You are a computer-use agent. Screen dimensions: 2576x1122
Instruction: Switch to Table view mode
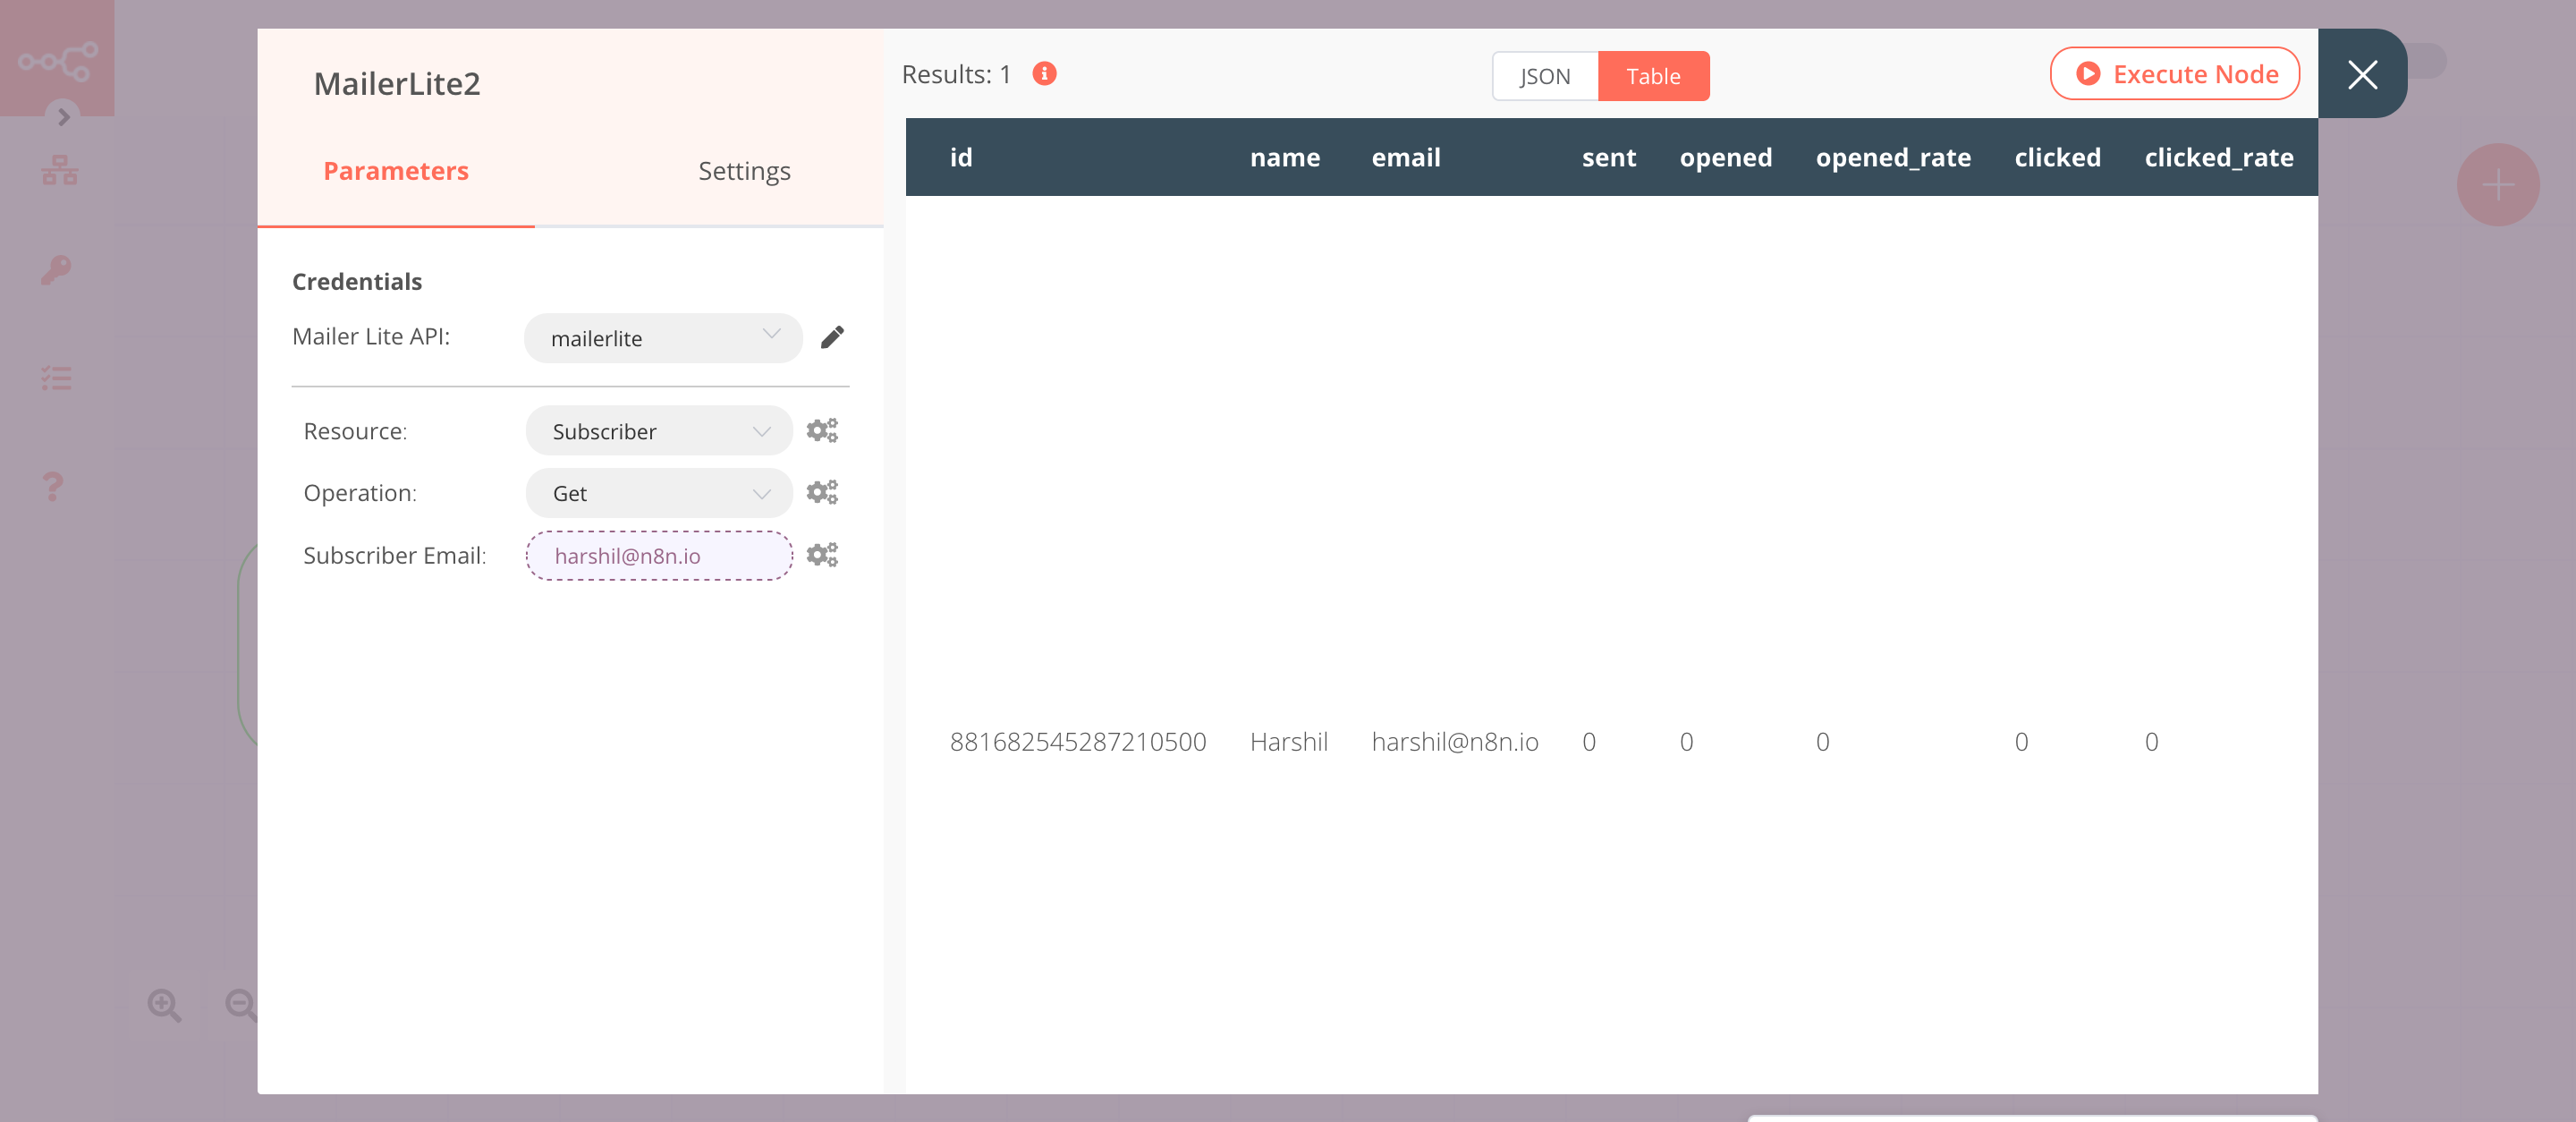click(x=1653, y=75)
